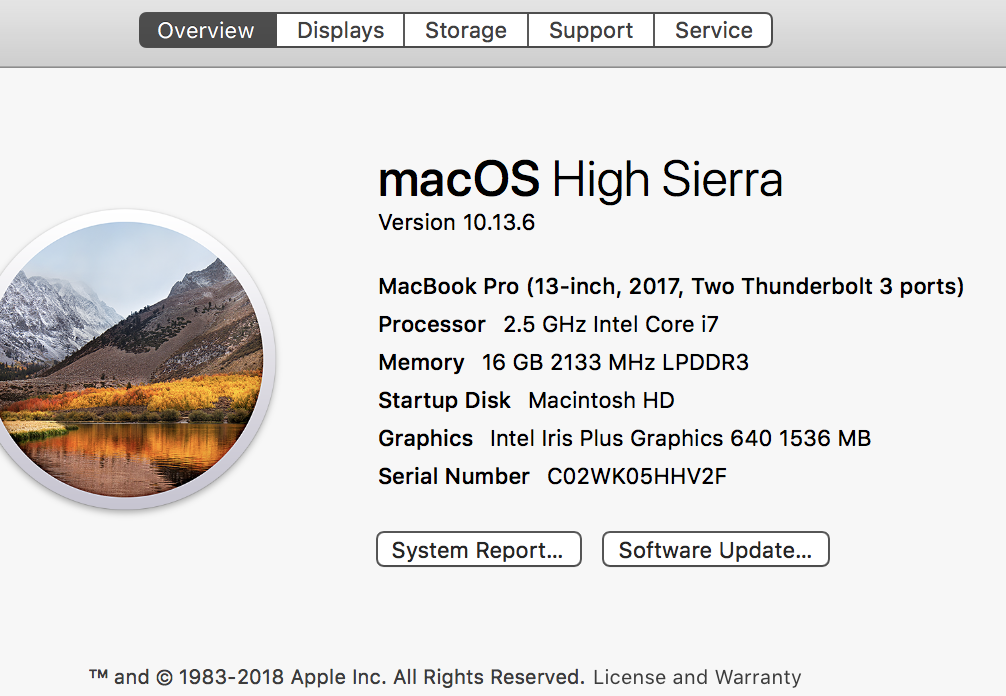Go to the Service tab
The height and width of the screenshot is (696, 1006).
713,30
